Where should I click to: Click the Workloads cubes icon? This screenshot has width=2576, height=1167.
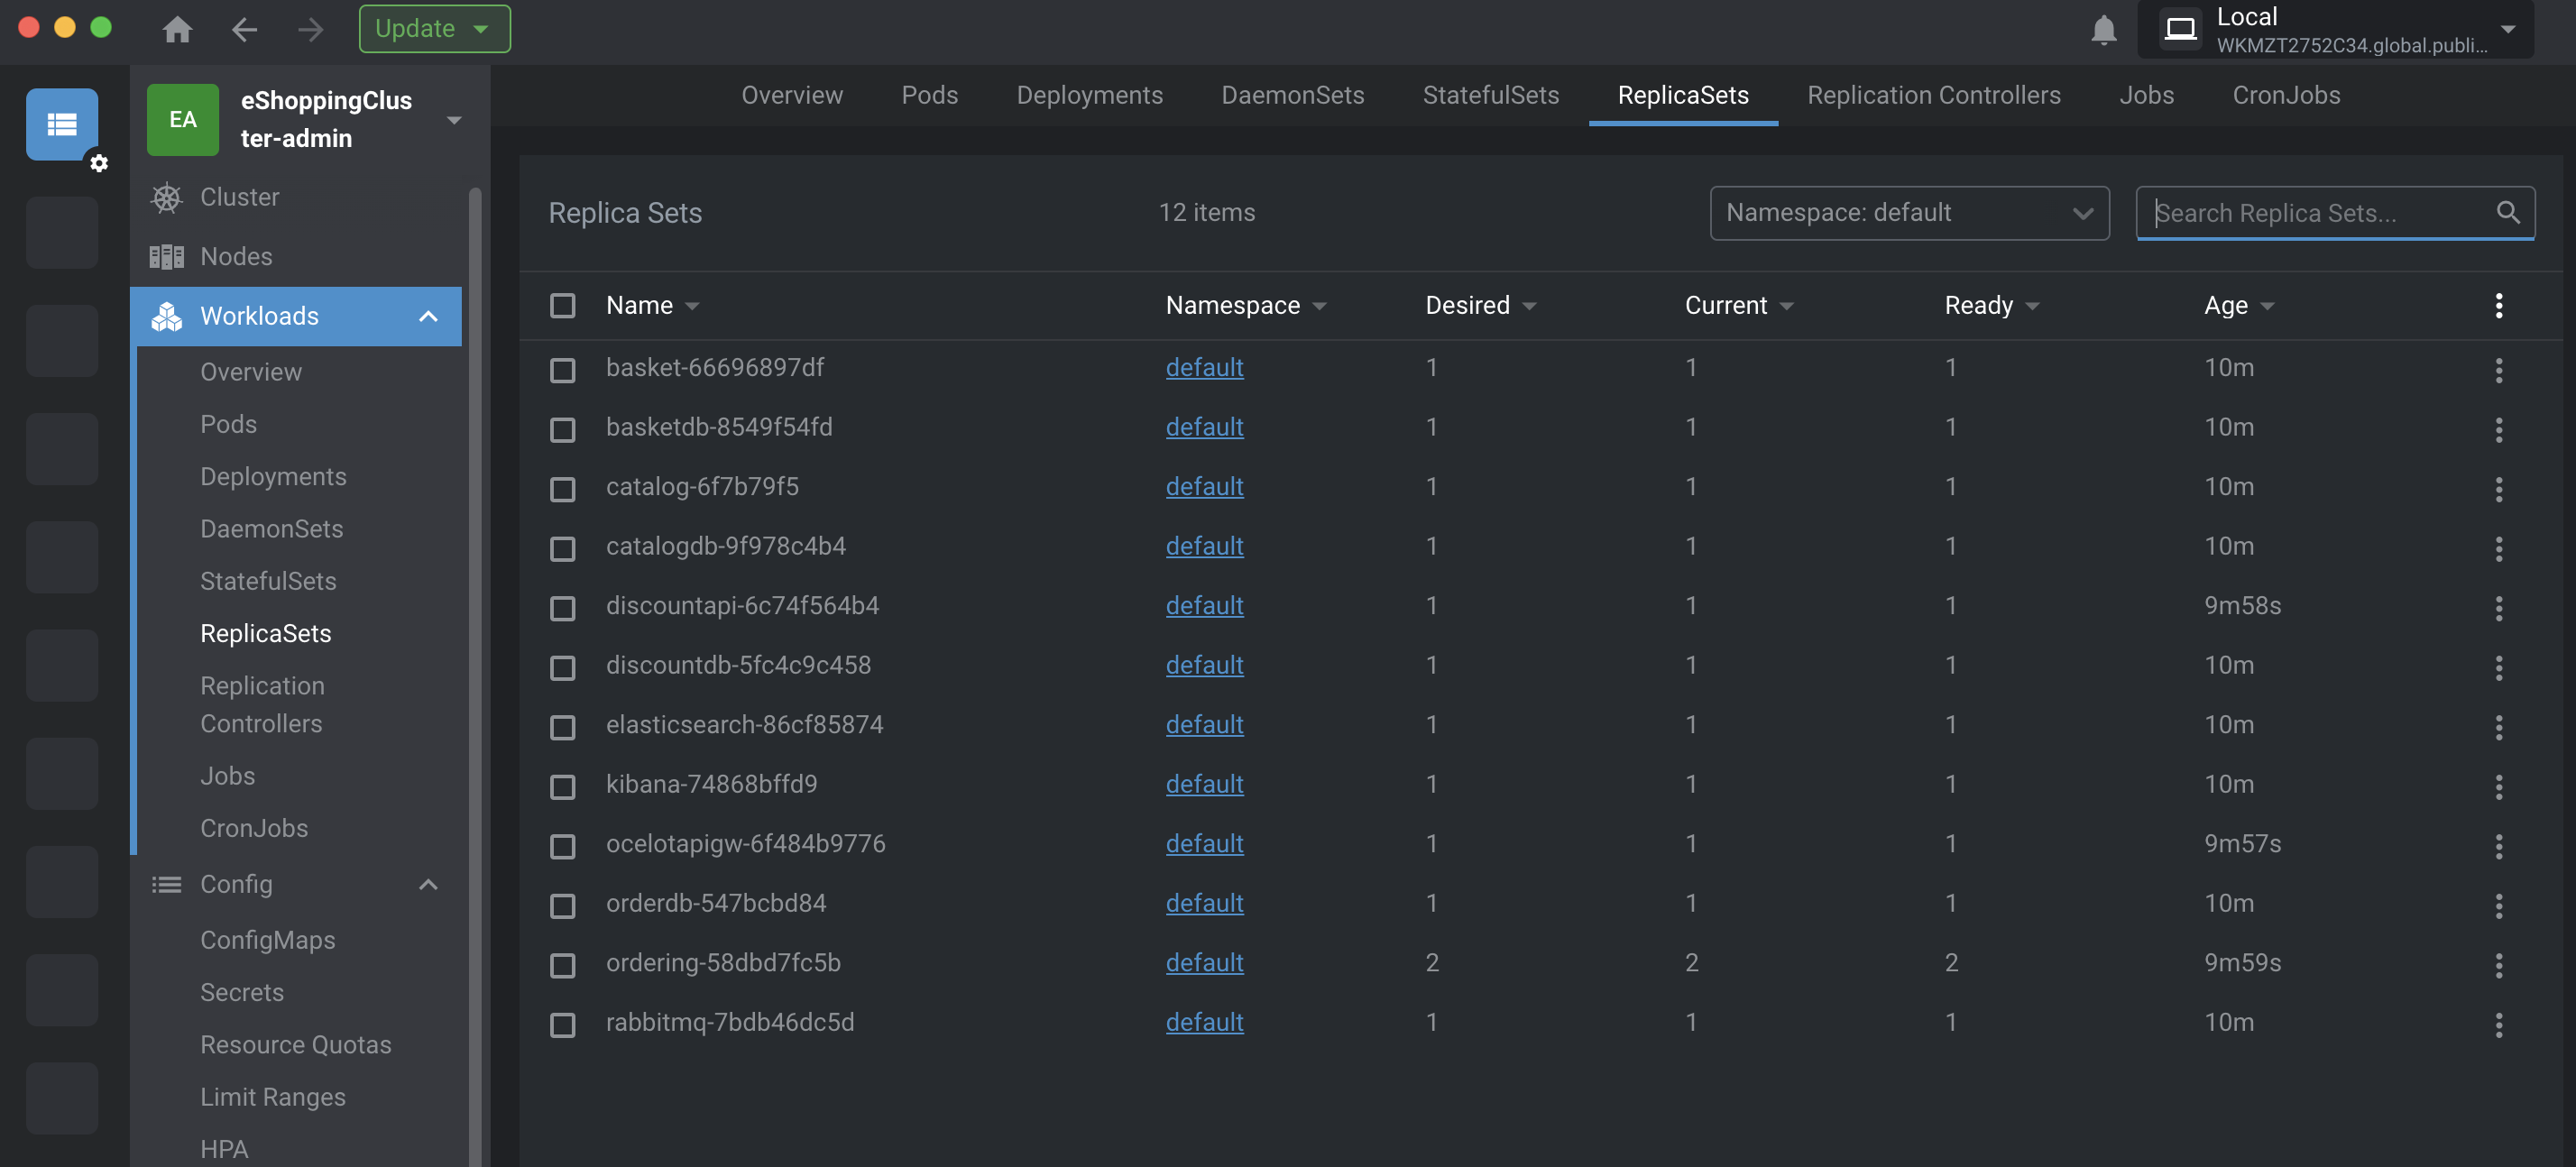point(166,316)
